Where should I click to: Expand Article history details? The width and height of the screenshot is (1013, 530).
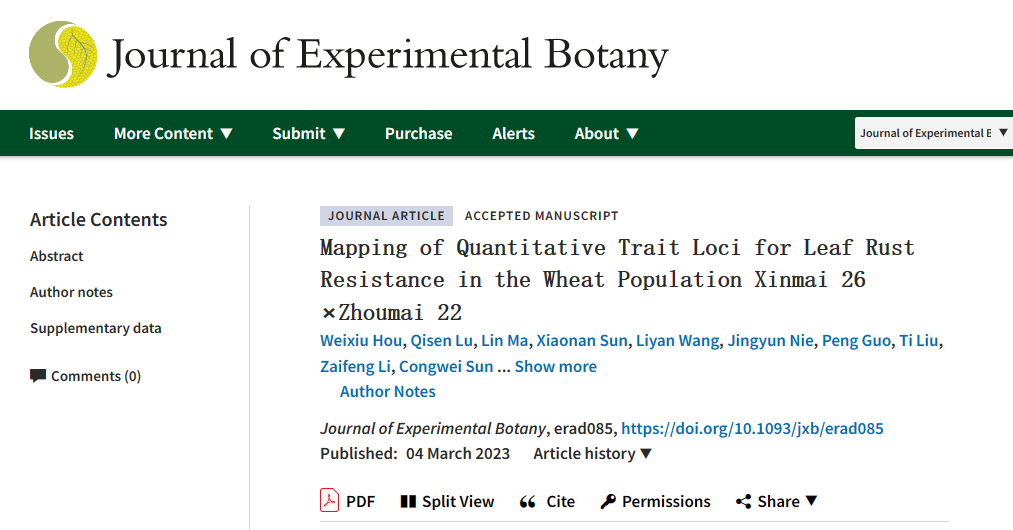tap(592, 453)
